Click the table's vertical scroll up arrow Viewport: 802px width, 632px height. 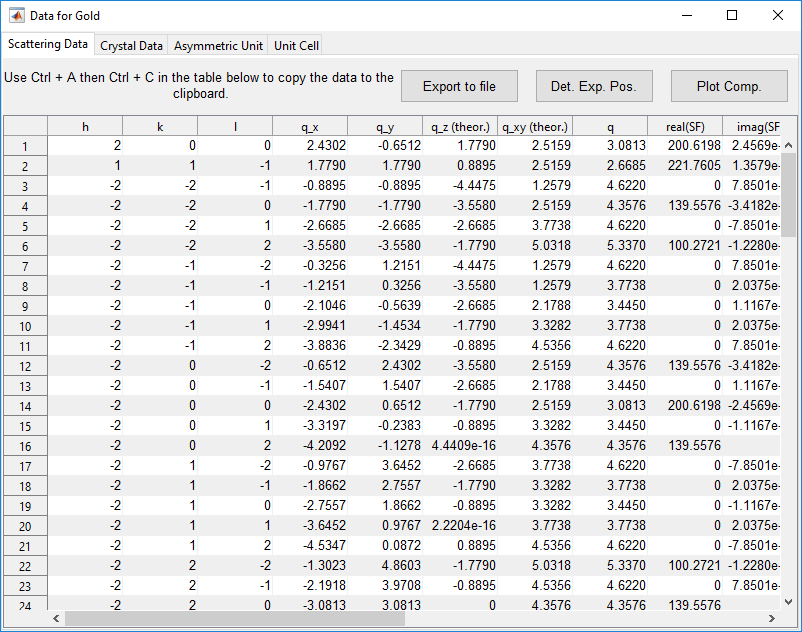(789, 146)
